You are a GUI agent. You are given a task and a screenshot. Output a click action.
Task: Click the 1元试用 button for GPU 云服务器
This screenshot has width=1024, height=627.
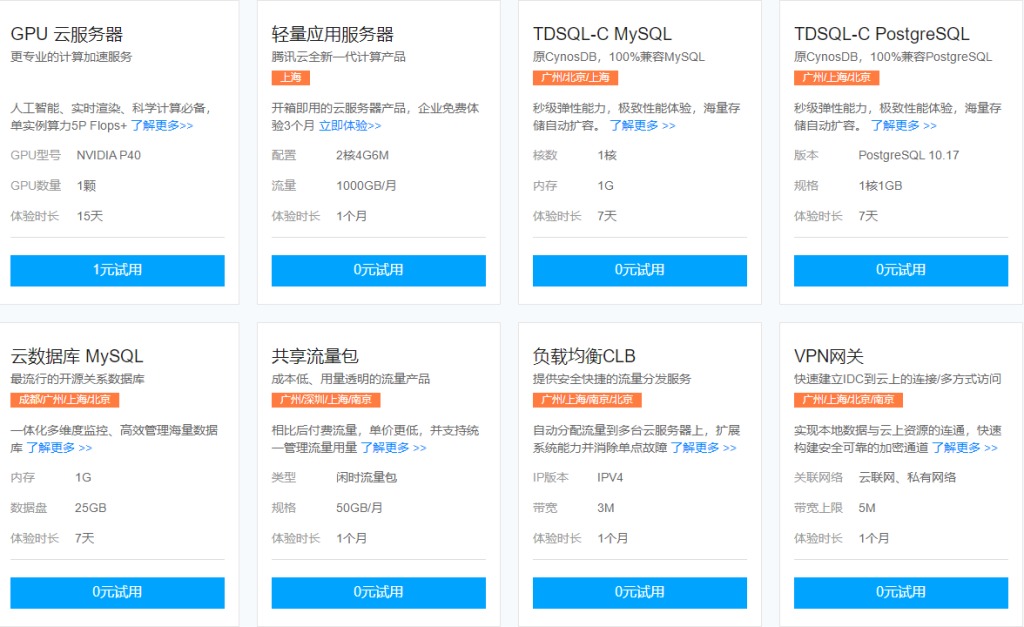(x=116, y=271)
